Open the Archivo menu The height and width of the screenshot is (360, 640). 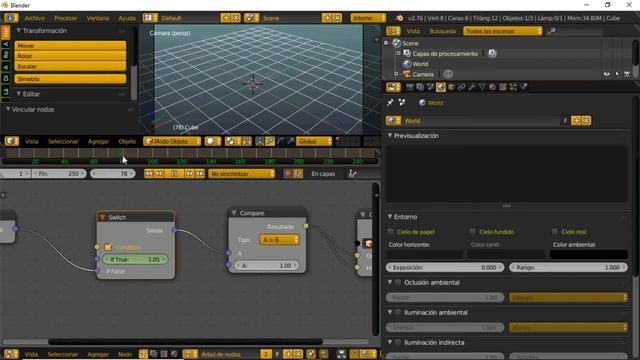click(x=35, y=18)
